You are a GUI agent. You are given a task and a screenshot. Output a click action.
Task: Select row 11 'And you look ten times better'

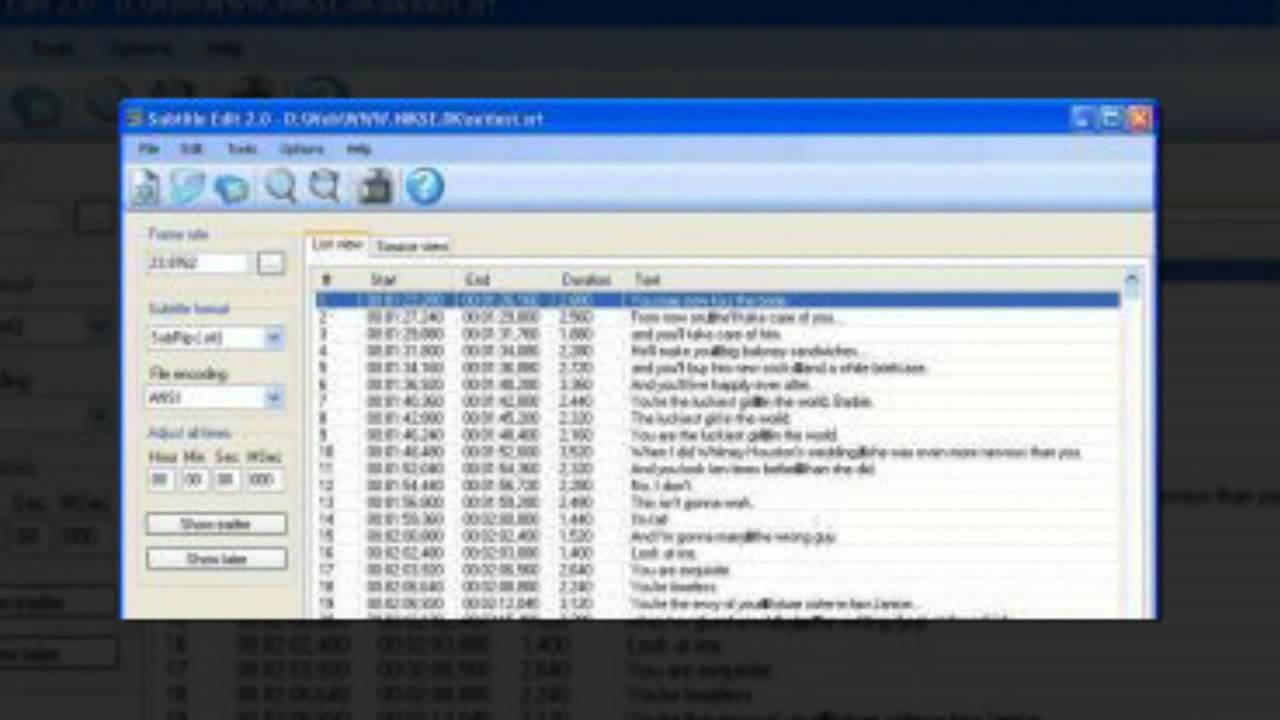click(x=717, y=469)
